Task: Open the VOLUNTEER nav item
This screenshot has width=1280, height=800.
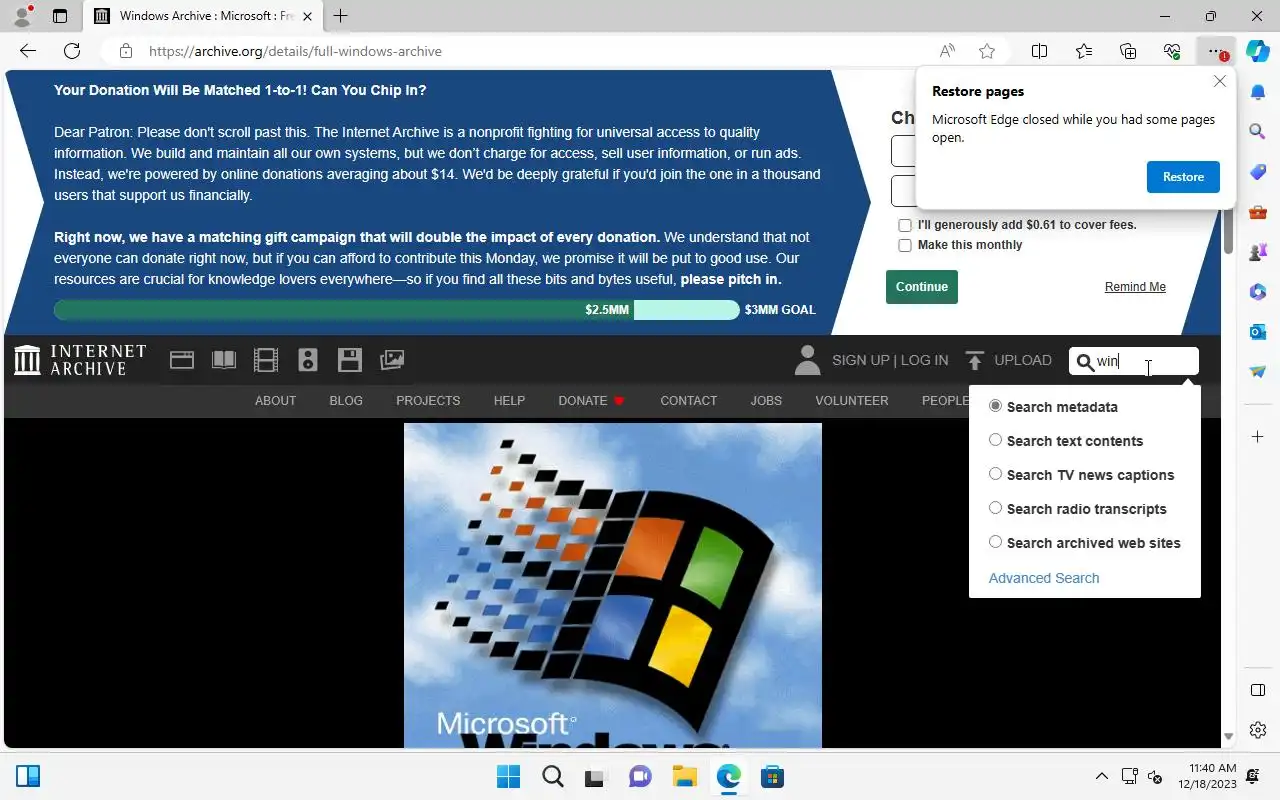Action: pos(852,400)
